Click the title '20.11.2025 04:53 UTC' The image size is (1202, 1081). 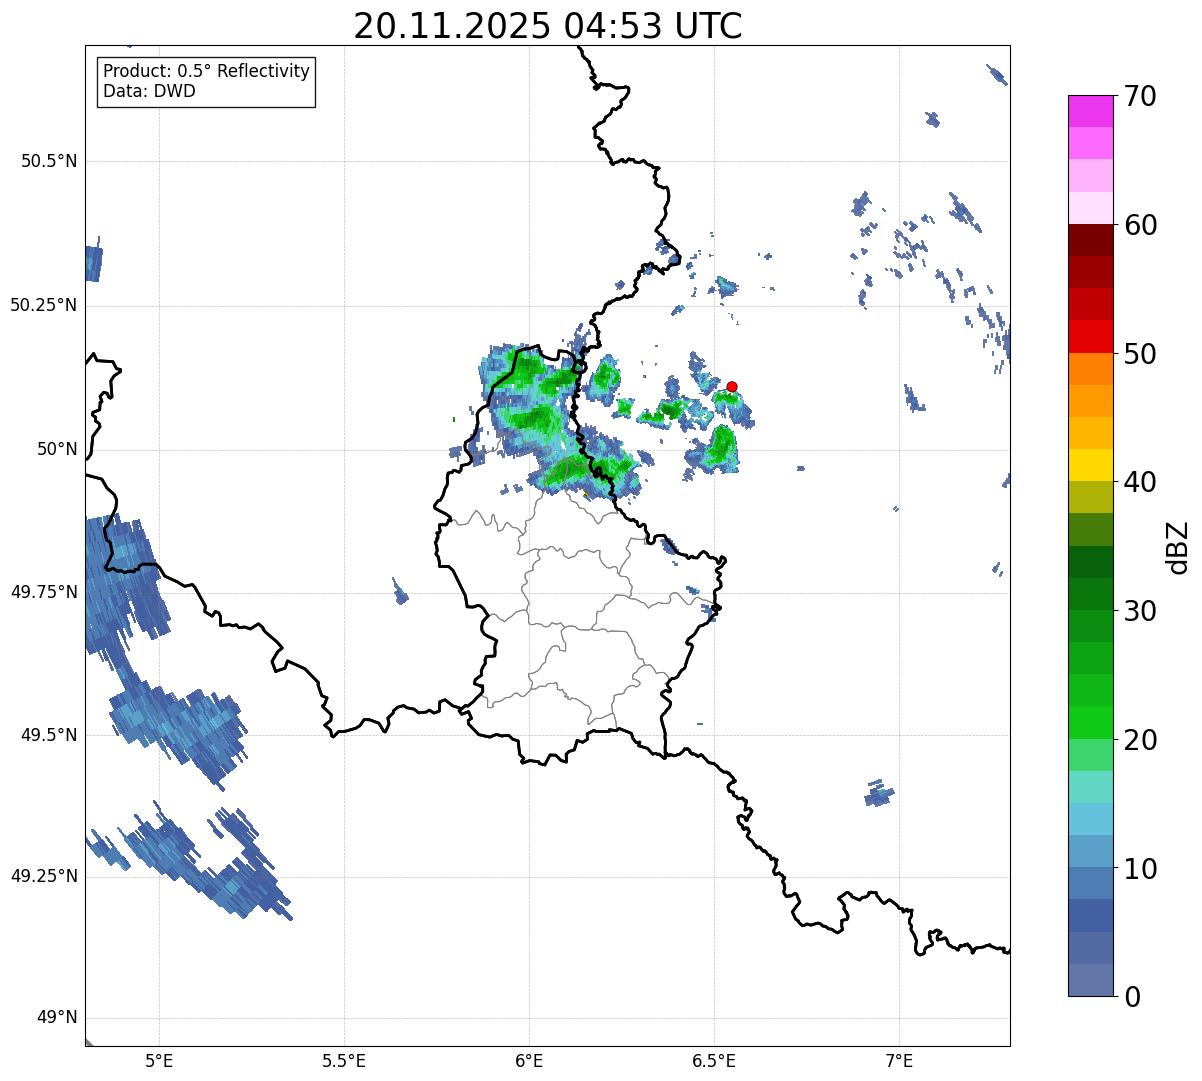(548, 26)
